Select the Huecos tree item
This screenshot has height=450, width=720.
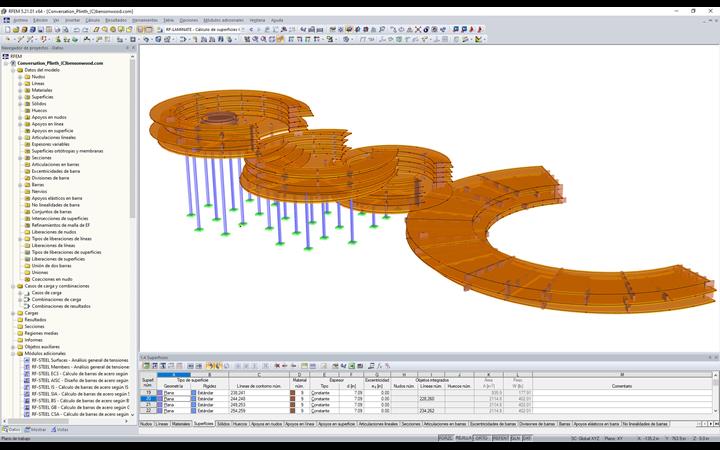tap(39, 111)
